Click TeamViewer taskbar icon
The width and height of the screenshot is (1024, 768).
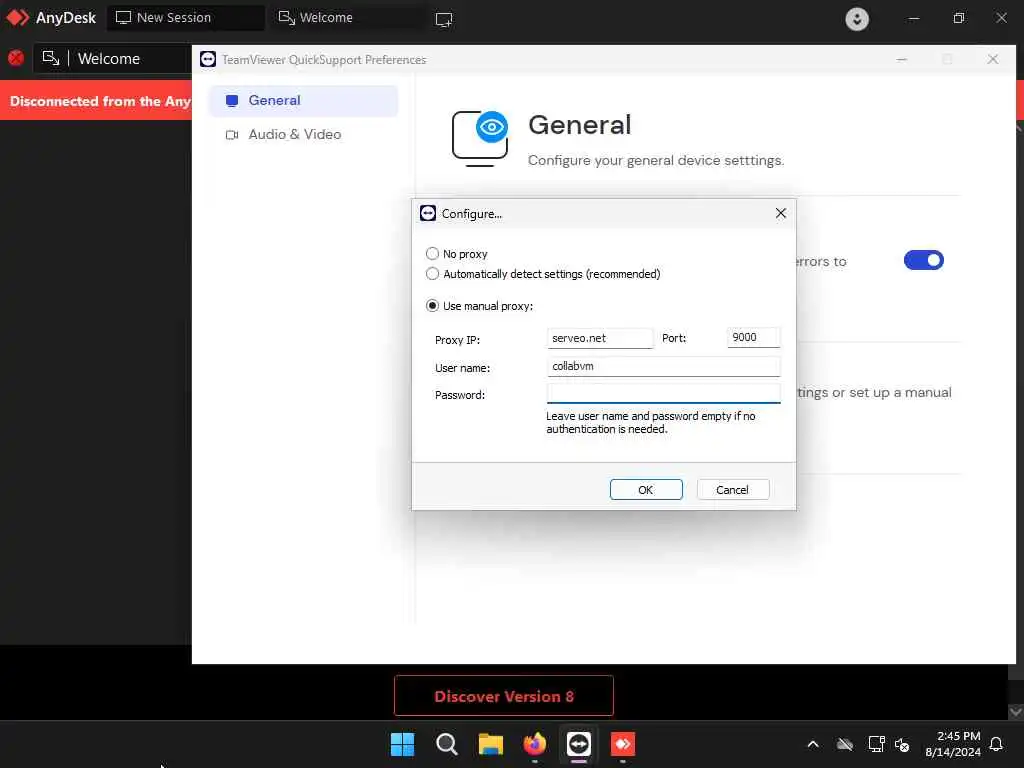pos(579,744)
